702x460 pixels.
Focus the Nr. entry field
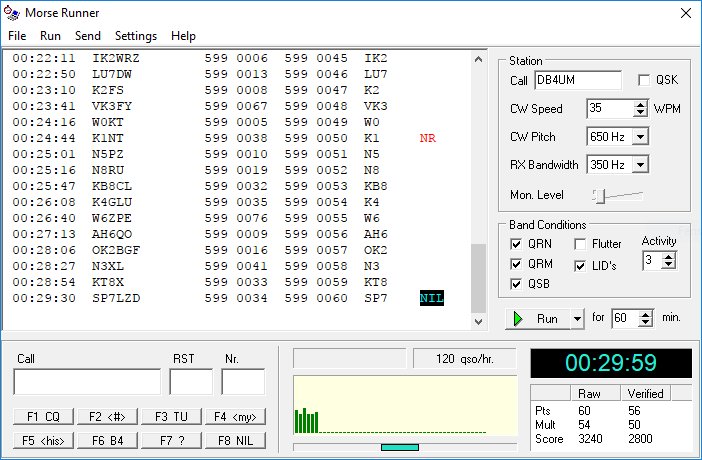click(243, 382)
